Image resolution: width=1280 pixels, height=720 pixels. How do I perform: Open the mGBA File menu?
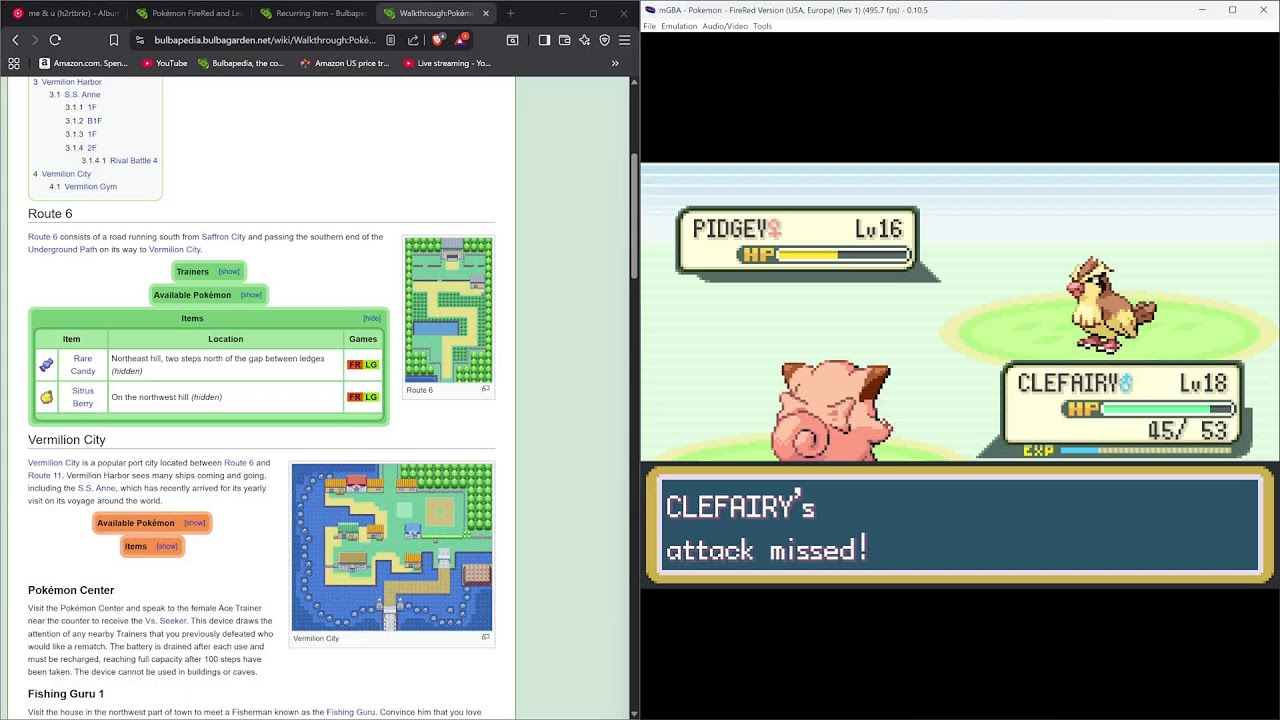click(x=649, y=26)
